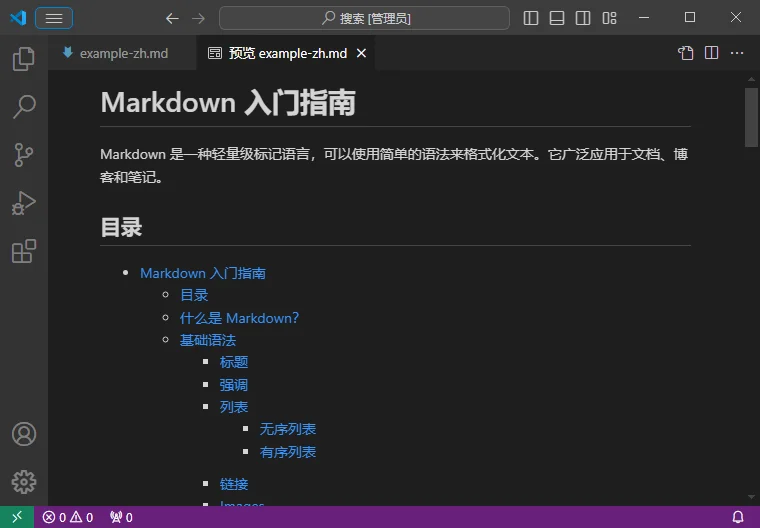Close the 预览 example-zh.md tab
Viewport: 760px width, 528px height.
361,53
